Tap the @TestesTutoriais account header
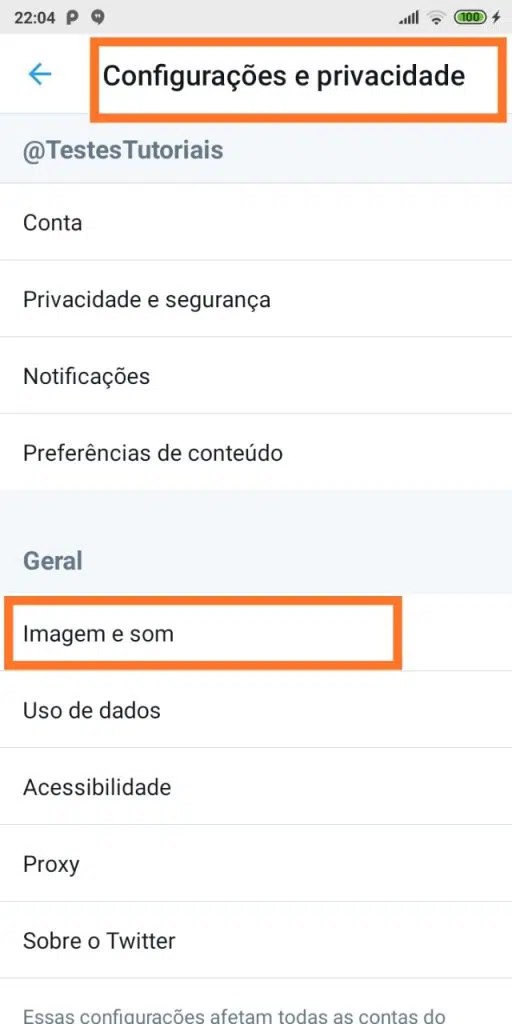Image resolution: width=512 pixels, height=1024 pixels. (123, 150)
